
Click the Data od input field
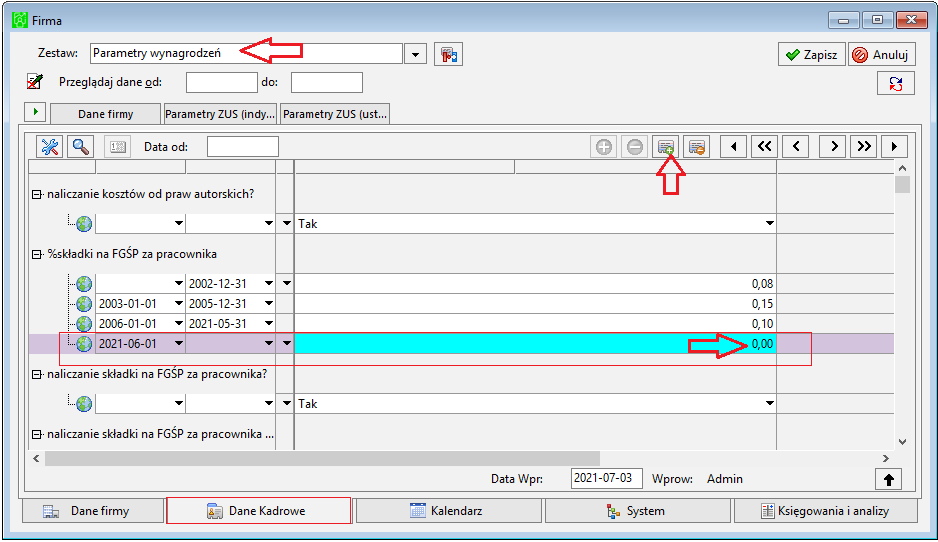243,147
